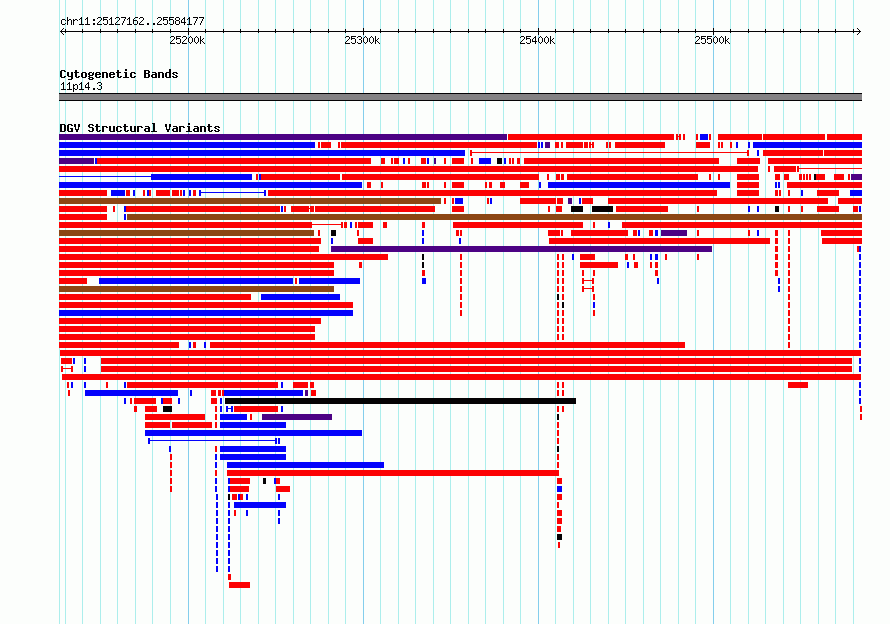The width and height of the screenshot is (890, 624).
Task: Click the ruler's right arrowhead
Action: coord(858,31)
